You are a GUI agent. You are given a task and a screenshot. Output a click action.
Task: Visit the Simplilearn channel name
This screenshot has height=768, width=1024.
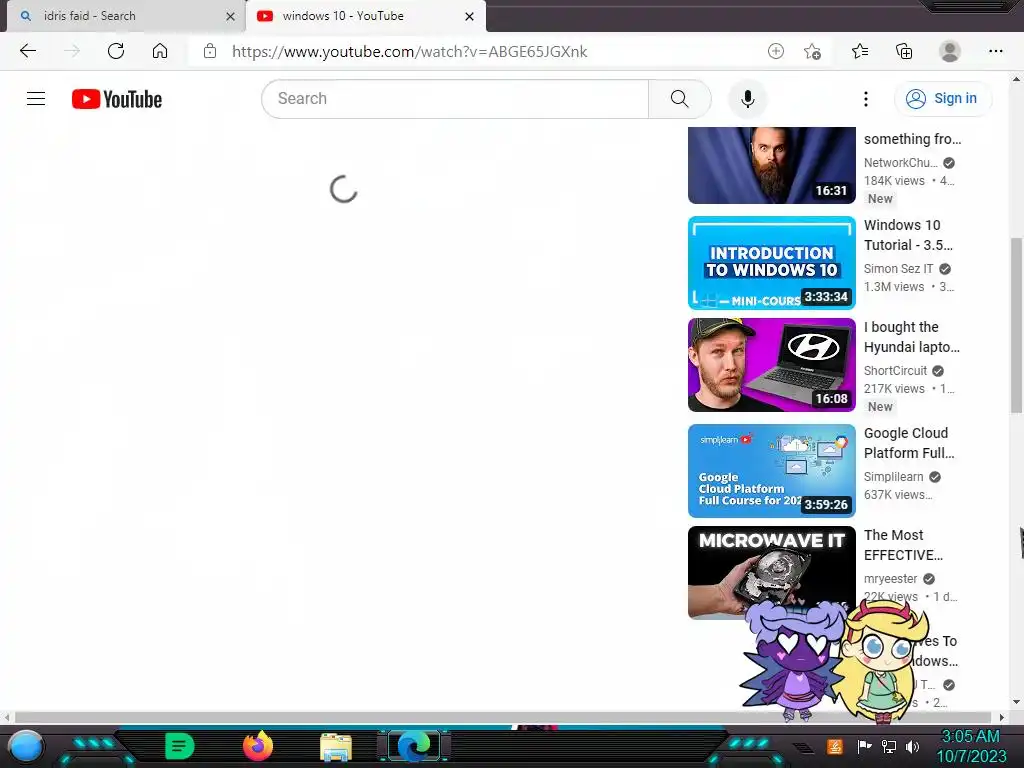pyautogui.click(x=893, y=477)
